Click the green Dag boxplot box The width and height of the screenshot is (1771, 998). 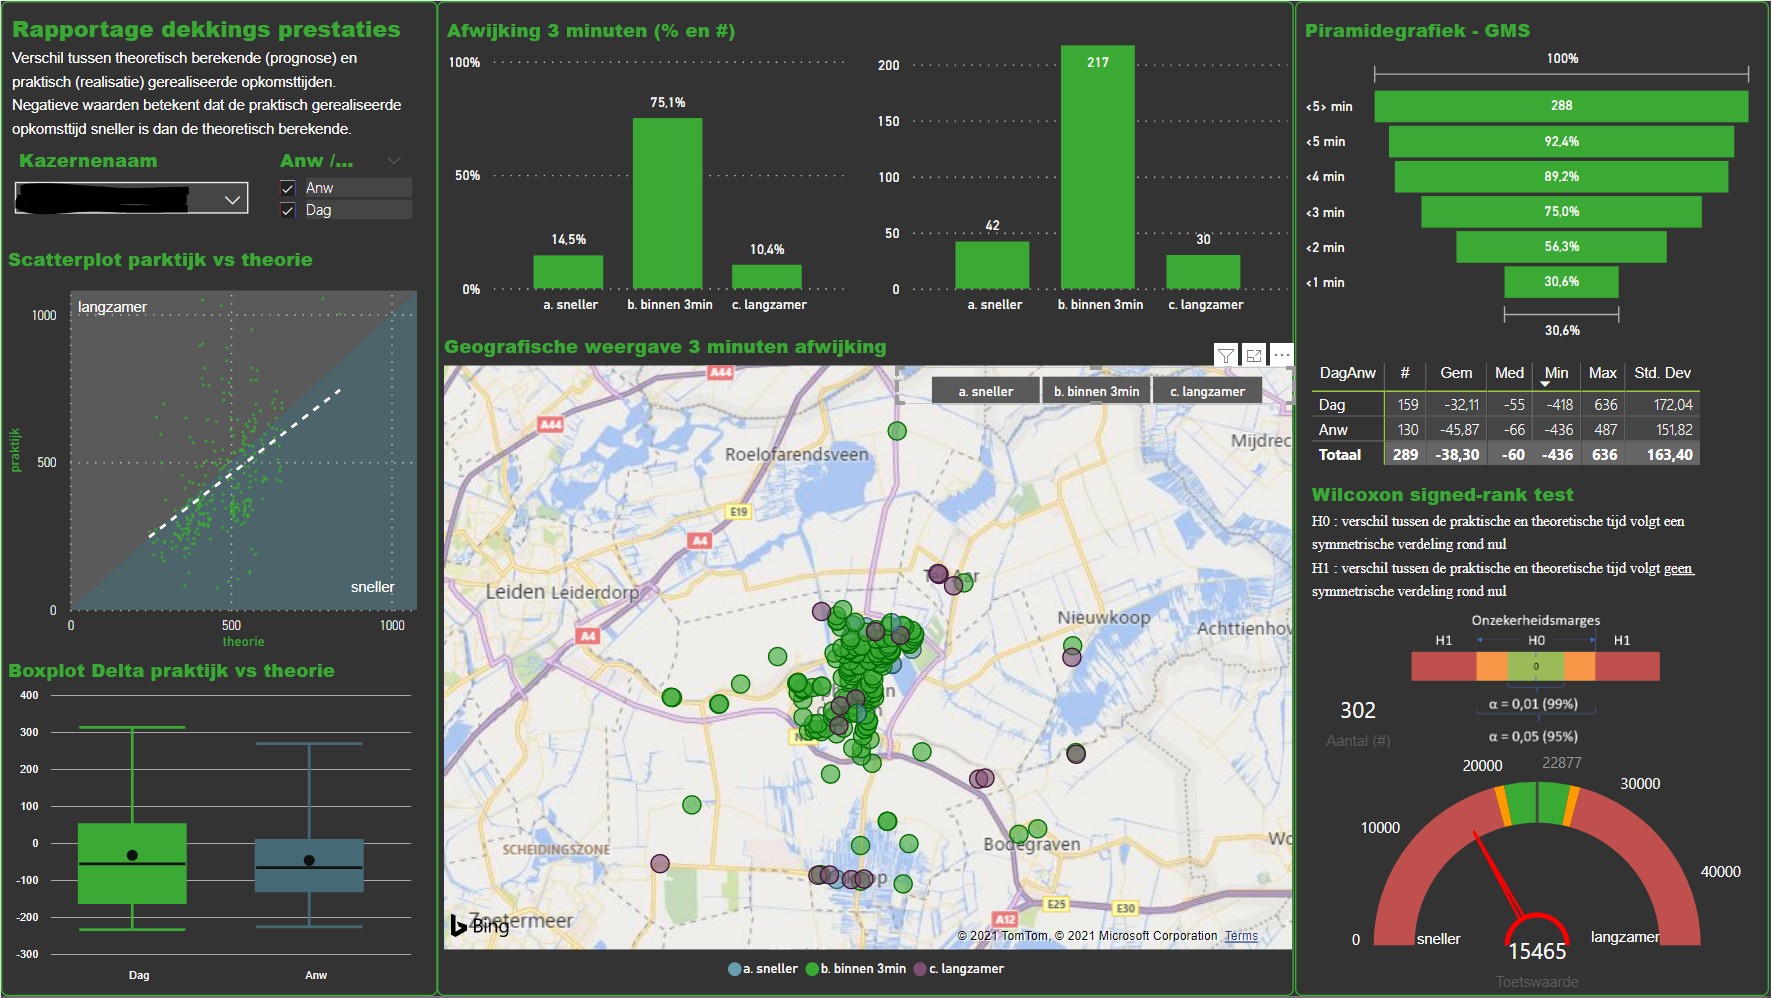pyautogui.click(x=132, y=863)
